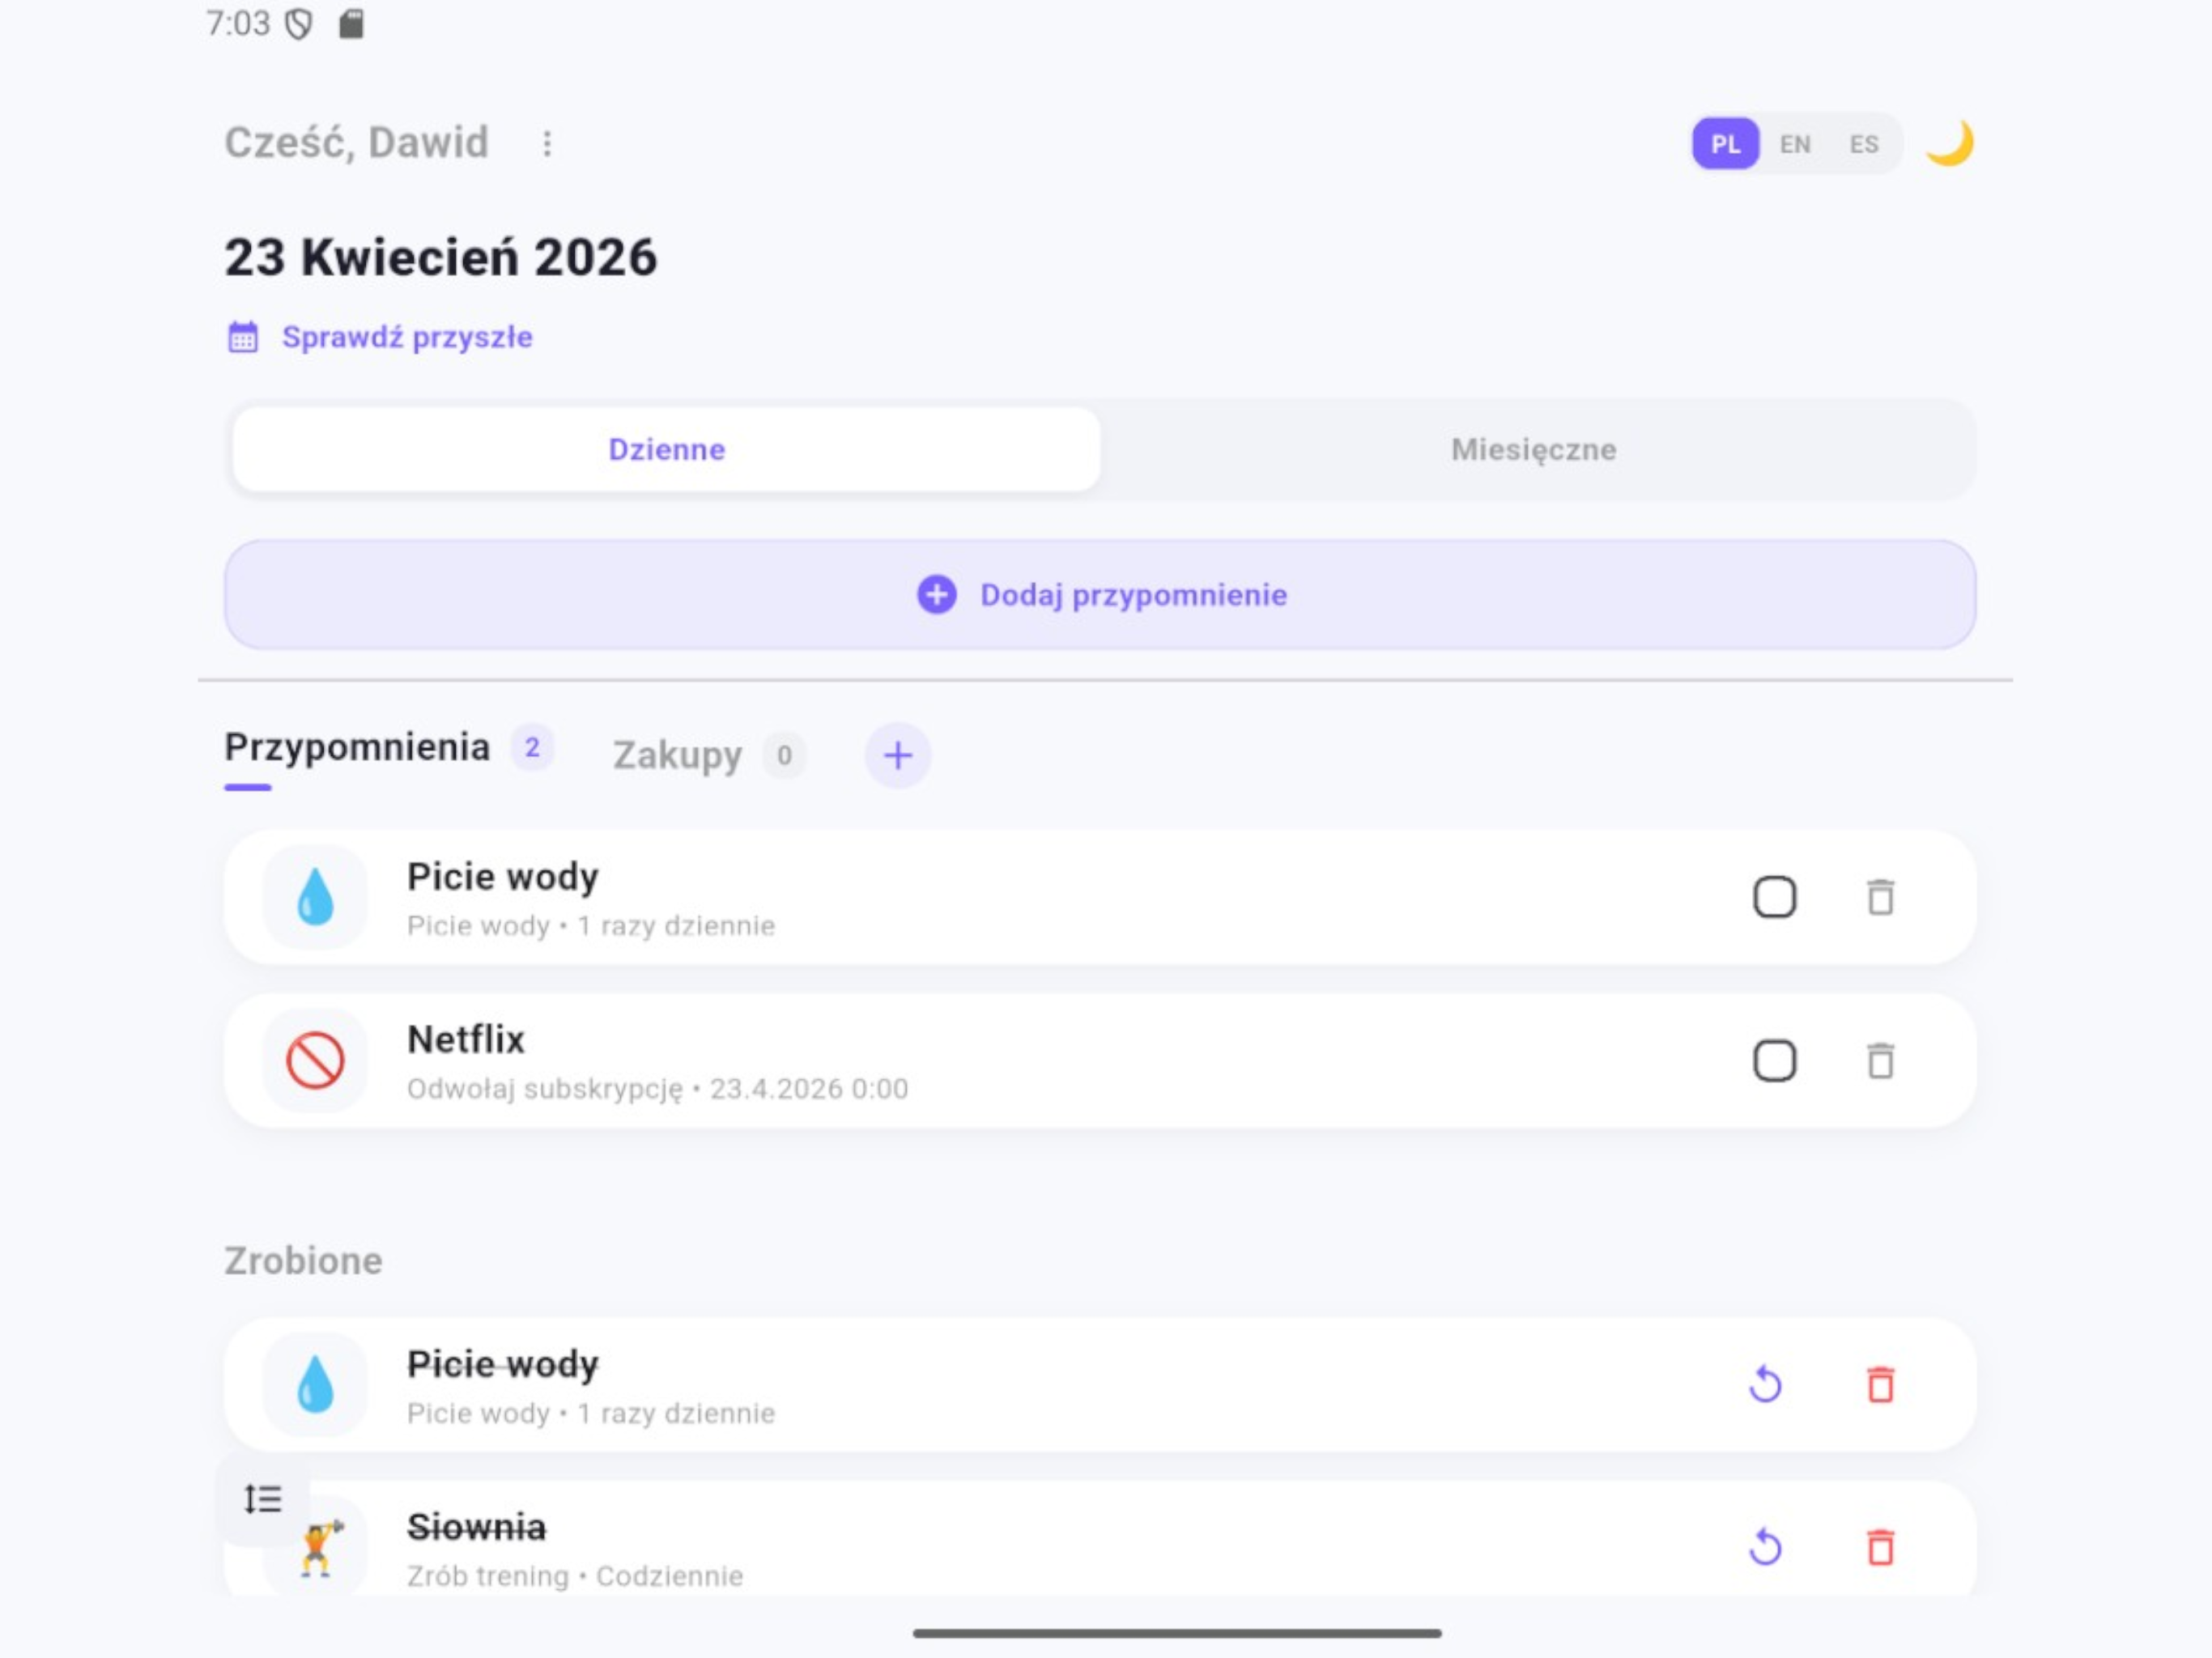Screen dimensions: 2212x1658
Task: Restore the completed Siłownia reminder
Action: point(1766,1548)
